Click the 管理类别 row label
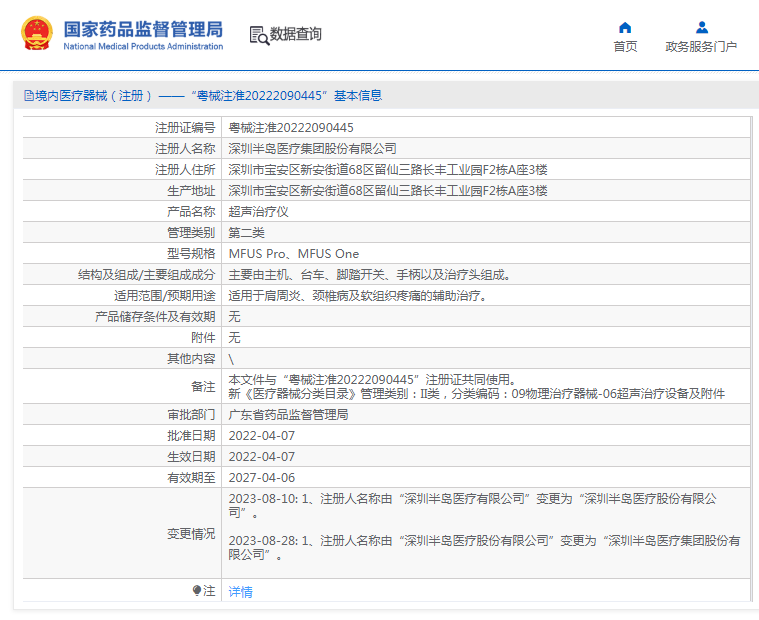Image resolution: width=759 pixels, height=620 pixels. click(191, 233)
